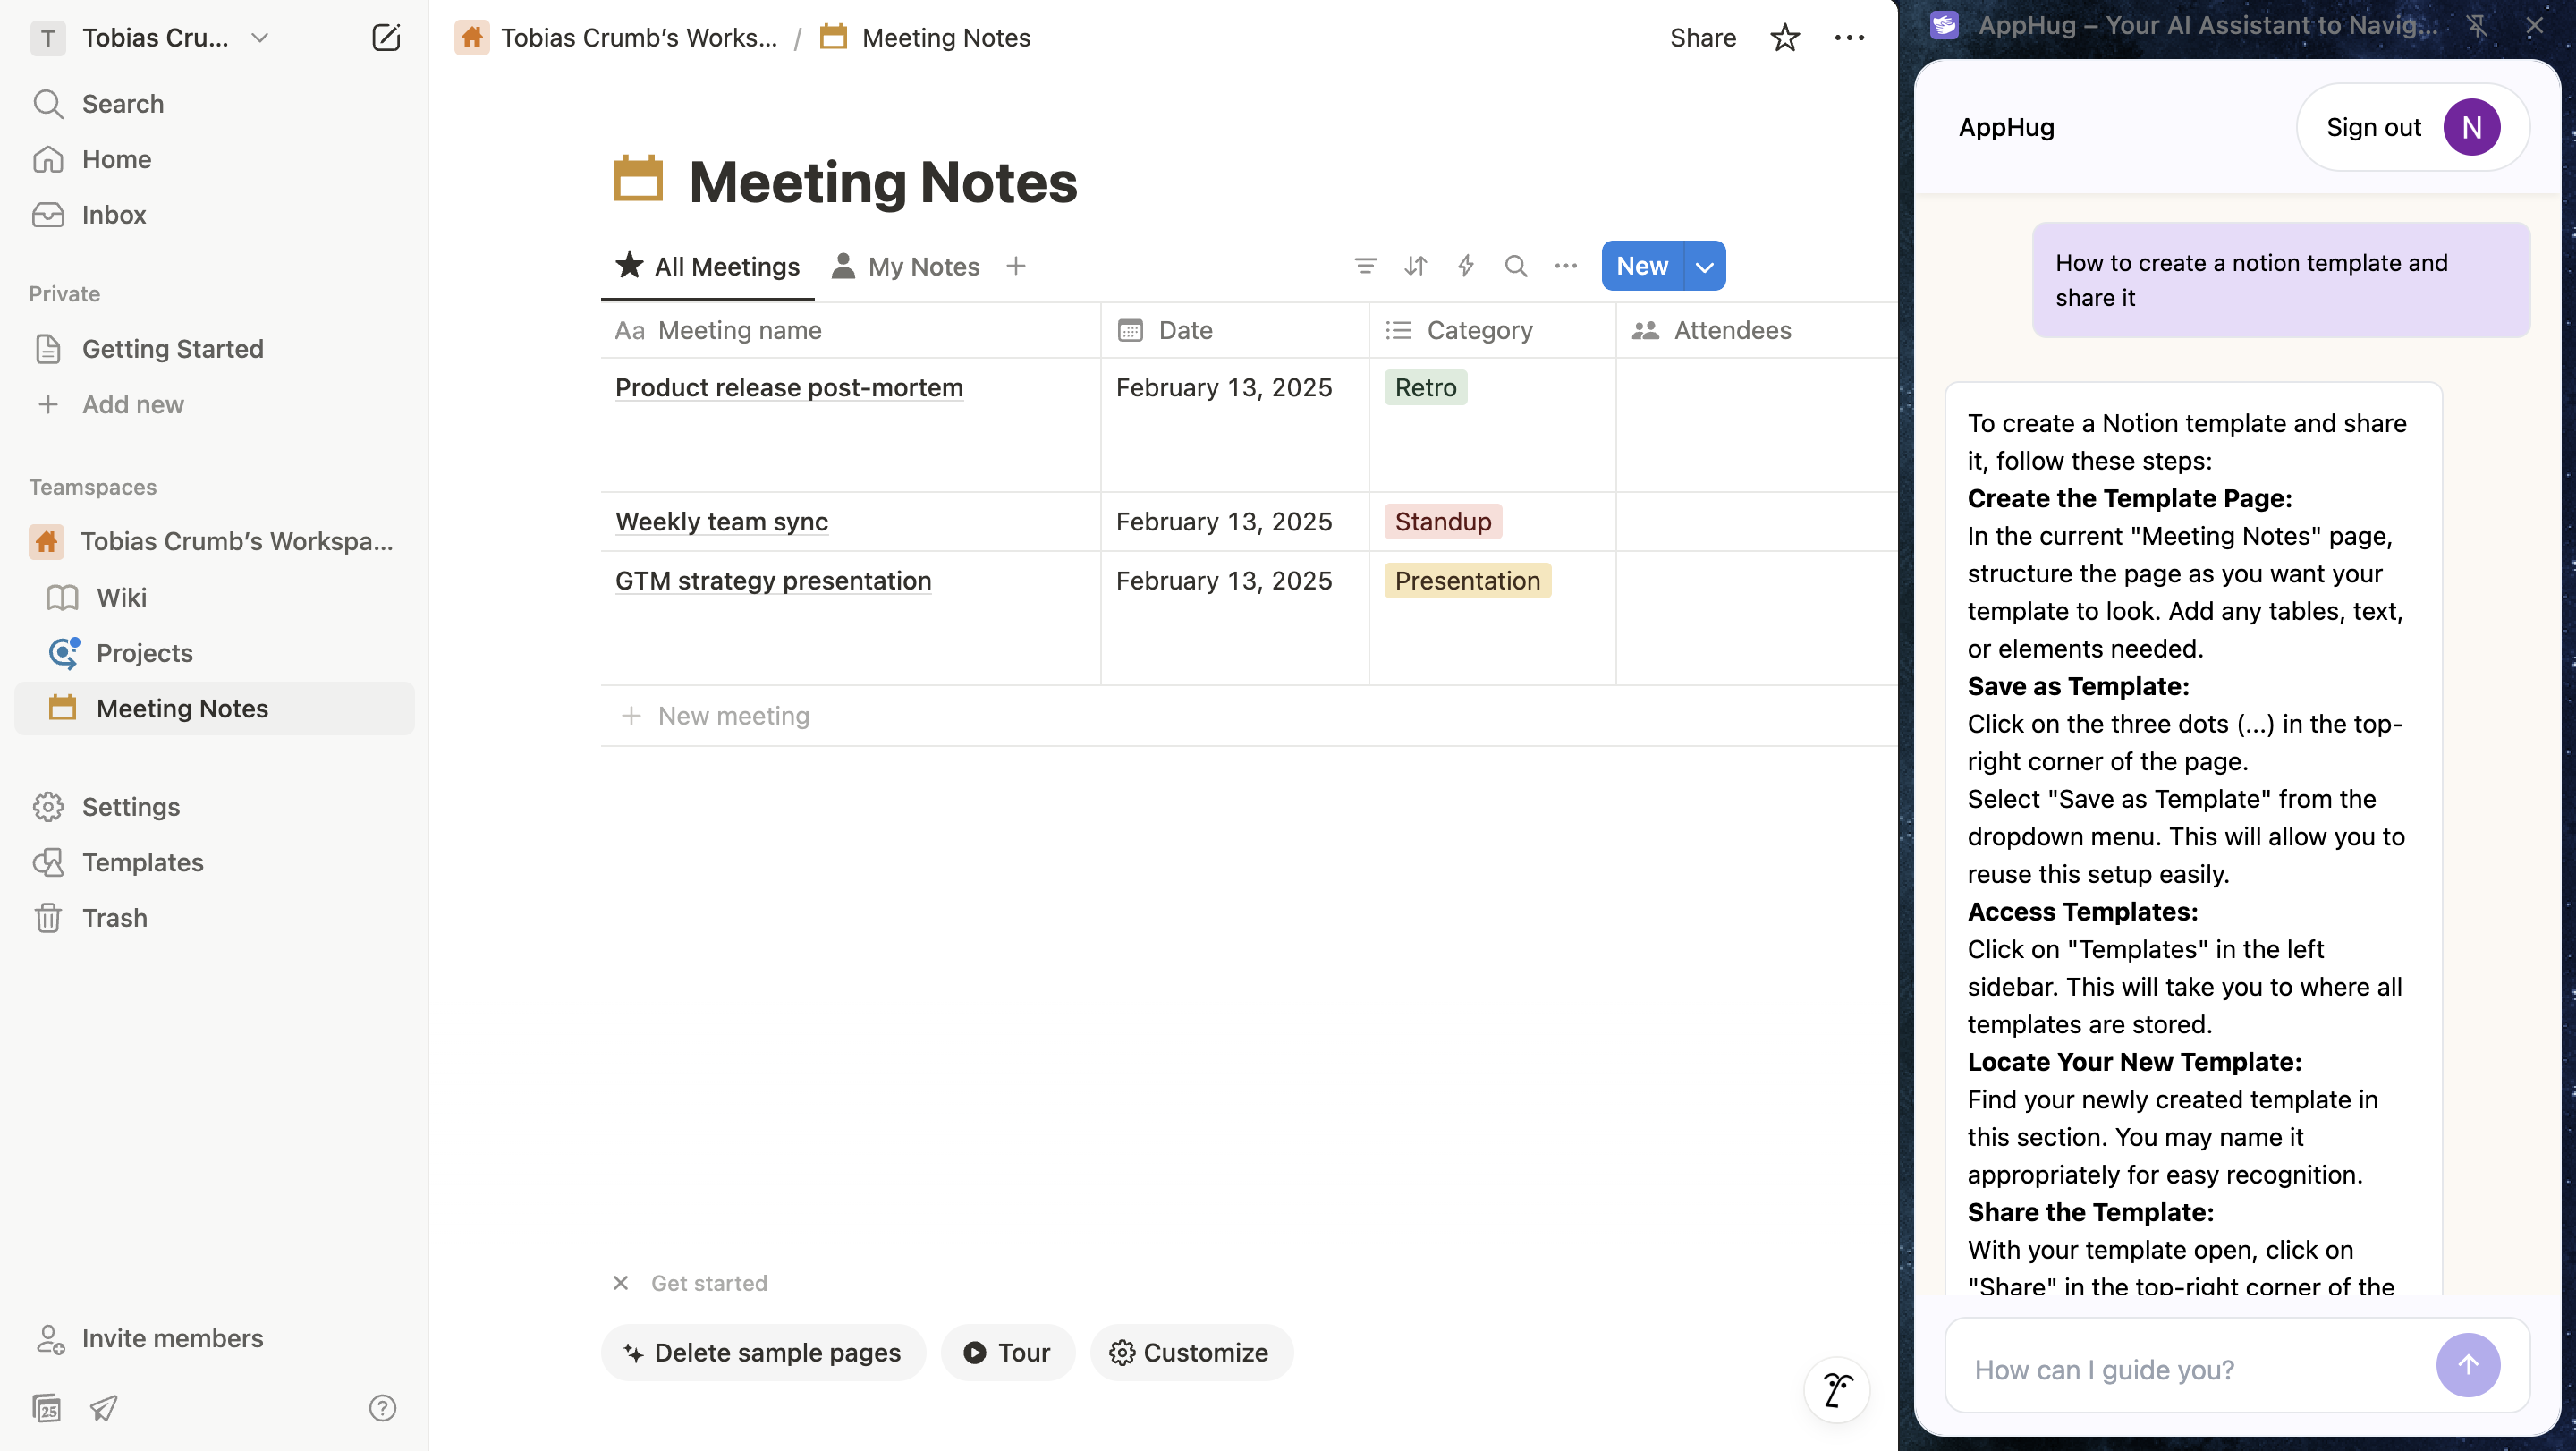Switch to the All Meetings tab

708,267
